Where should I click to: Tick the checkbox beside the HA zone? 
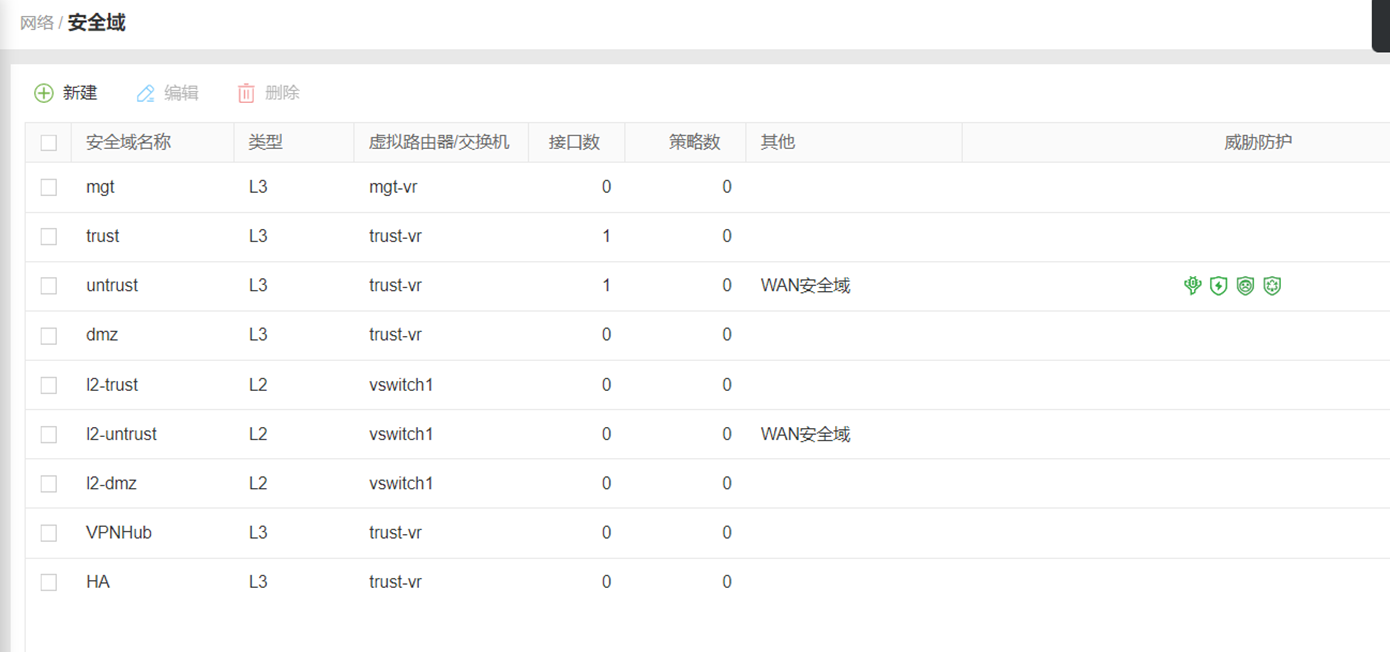click(48, 581)
